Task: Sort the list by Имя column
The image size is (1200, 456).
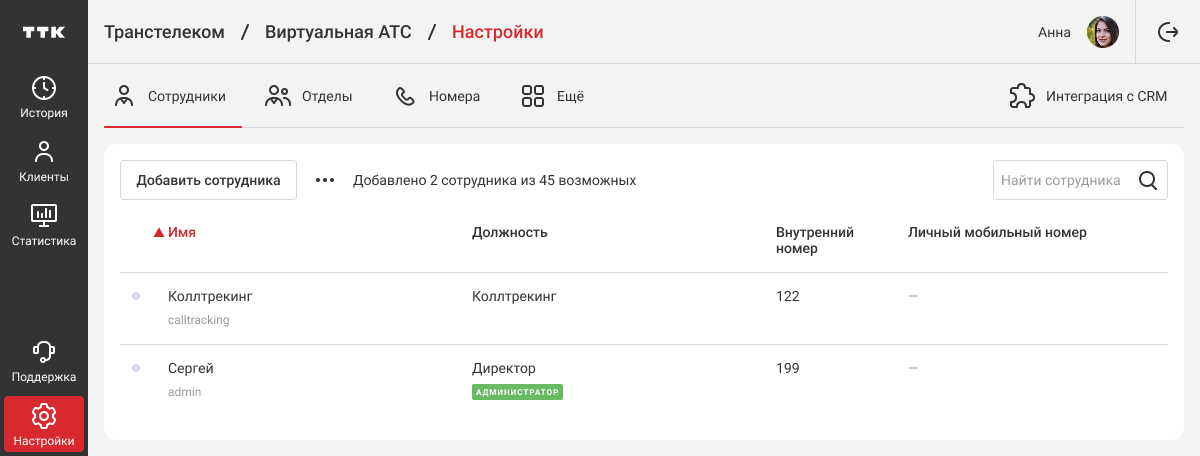Action: point(181,233)
